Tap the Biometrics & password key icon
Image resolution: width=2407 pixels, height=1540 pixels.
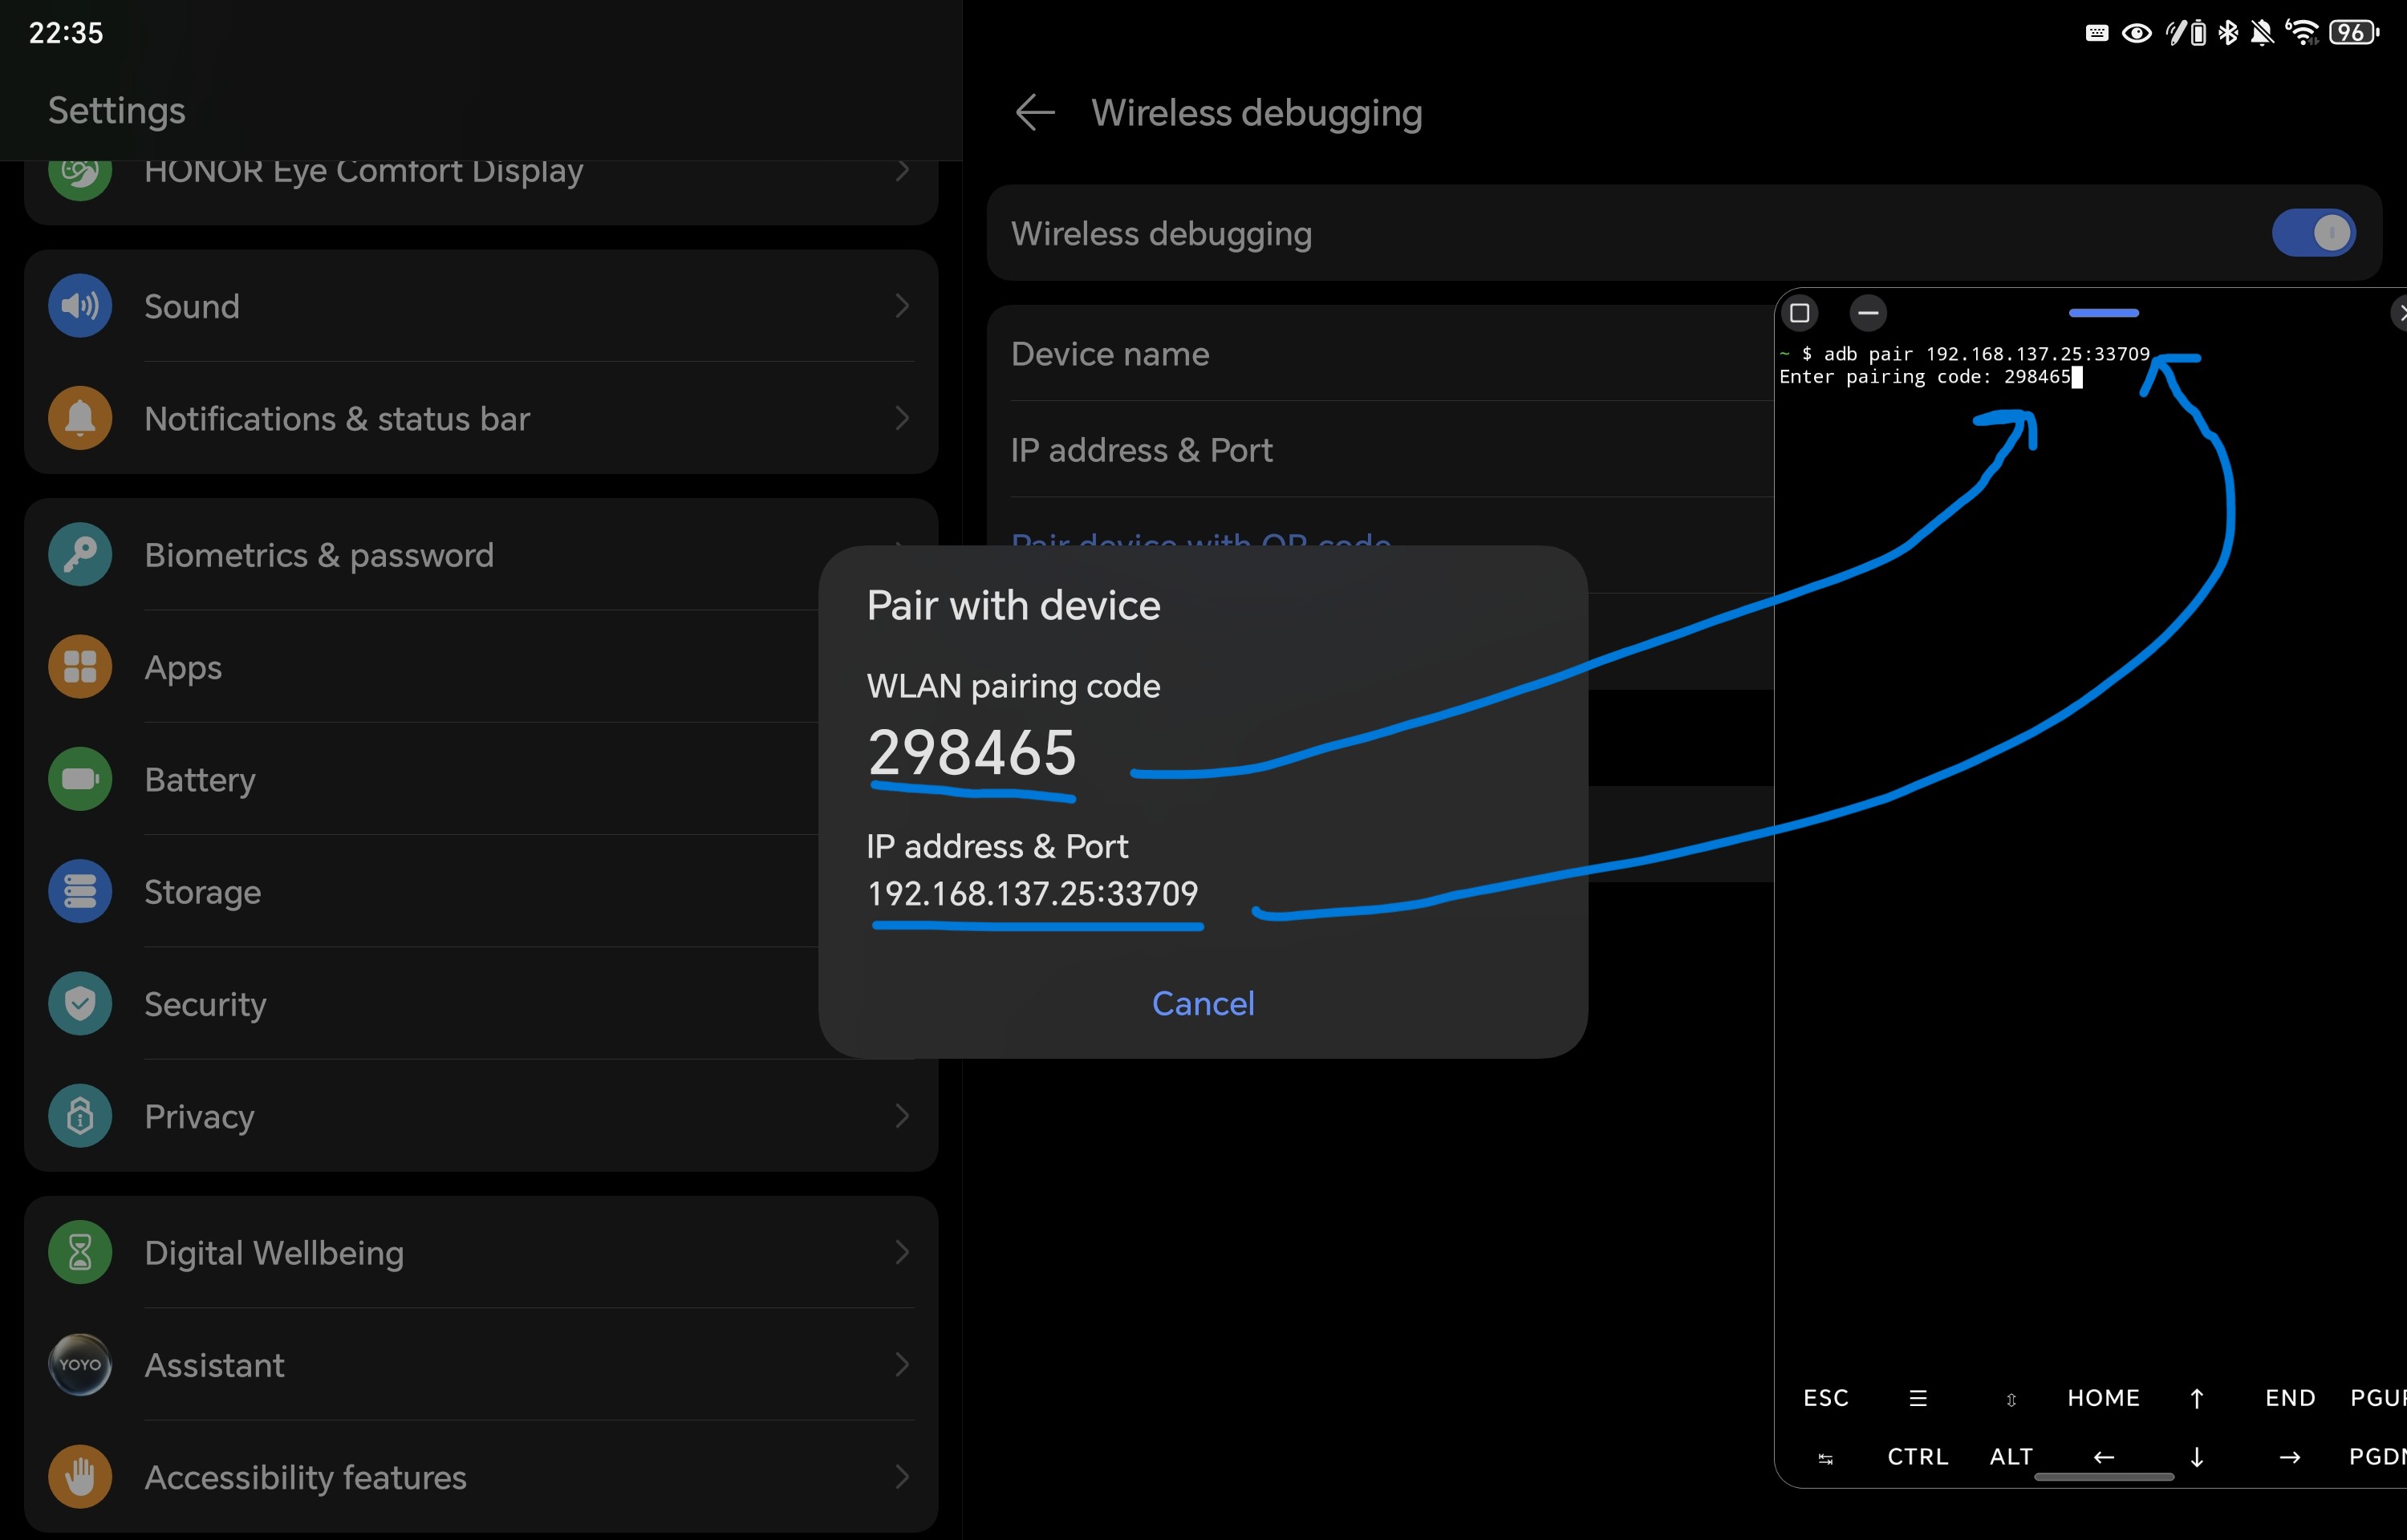pyautogui.click(x=80, y=555)
